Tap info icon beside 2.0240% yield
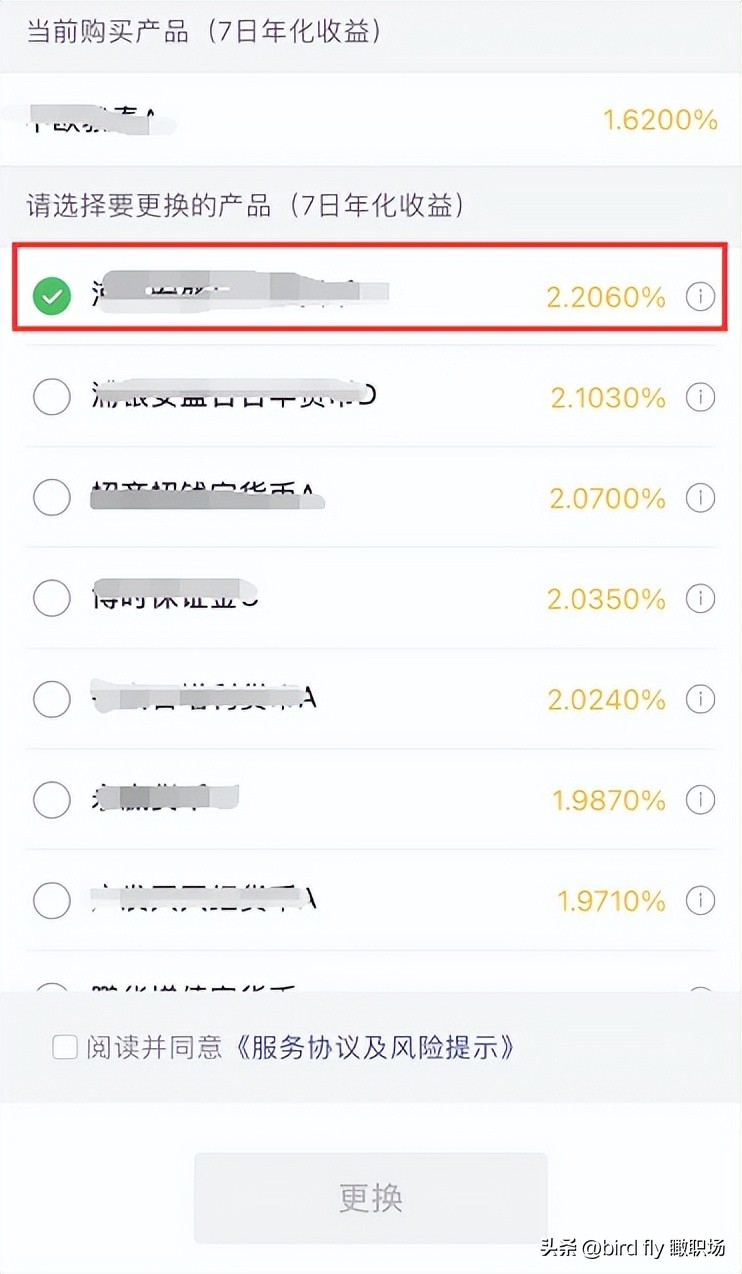 point(700,699)
